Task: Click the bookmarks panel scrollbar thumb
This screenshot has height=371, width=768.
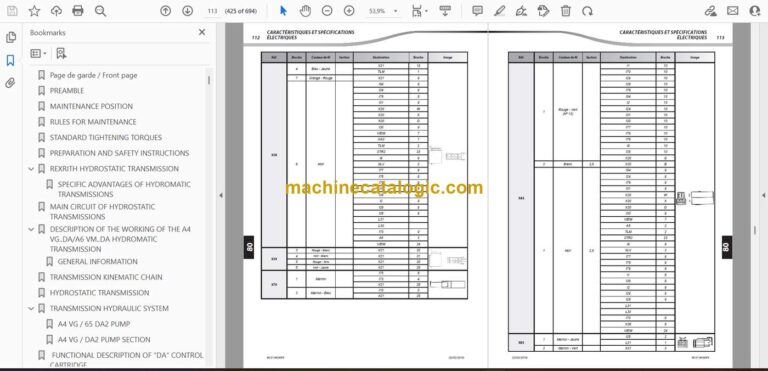Action: pyautogui.click(x=209, y=80)
